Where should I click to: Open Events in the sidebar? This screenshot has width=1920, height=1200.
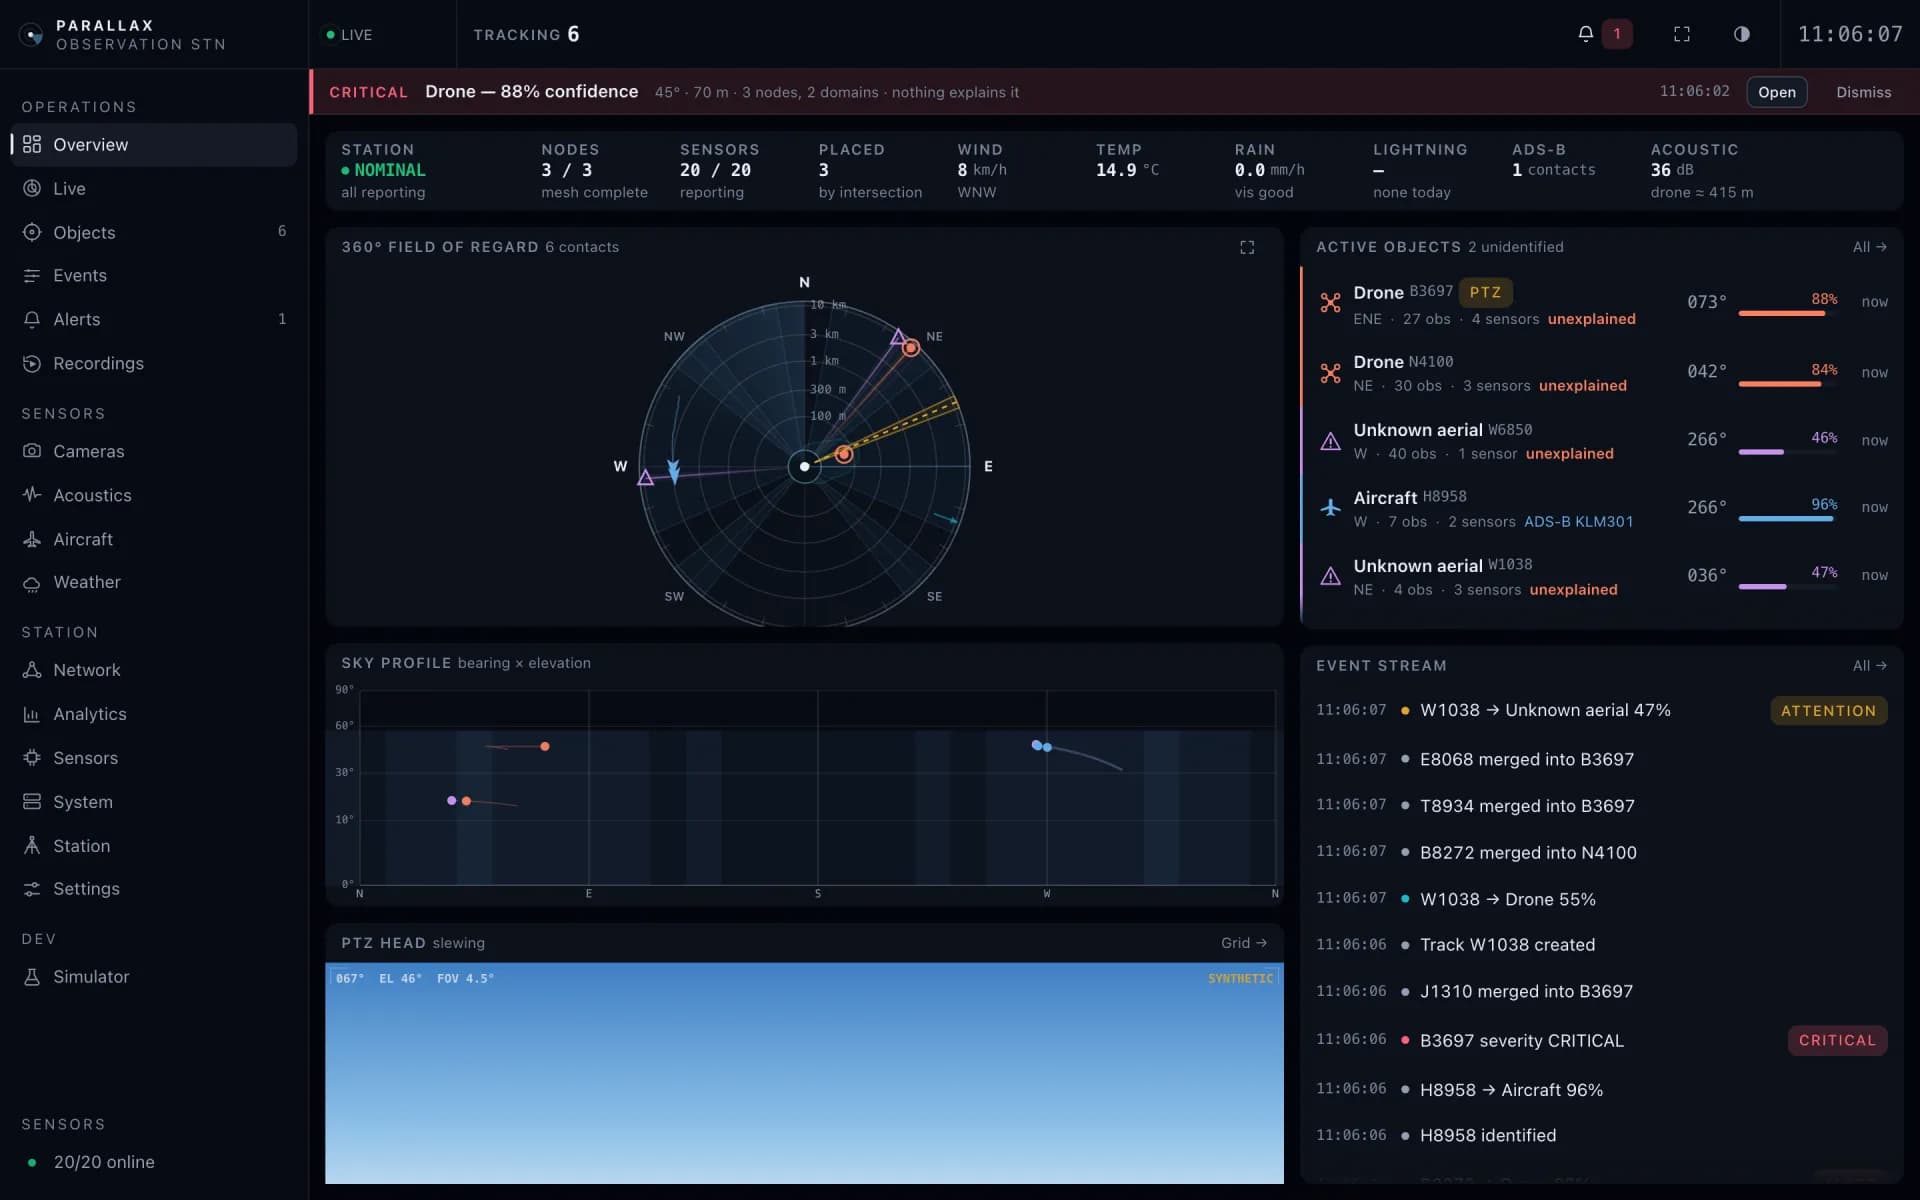[154, 276]
